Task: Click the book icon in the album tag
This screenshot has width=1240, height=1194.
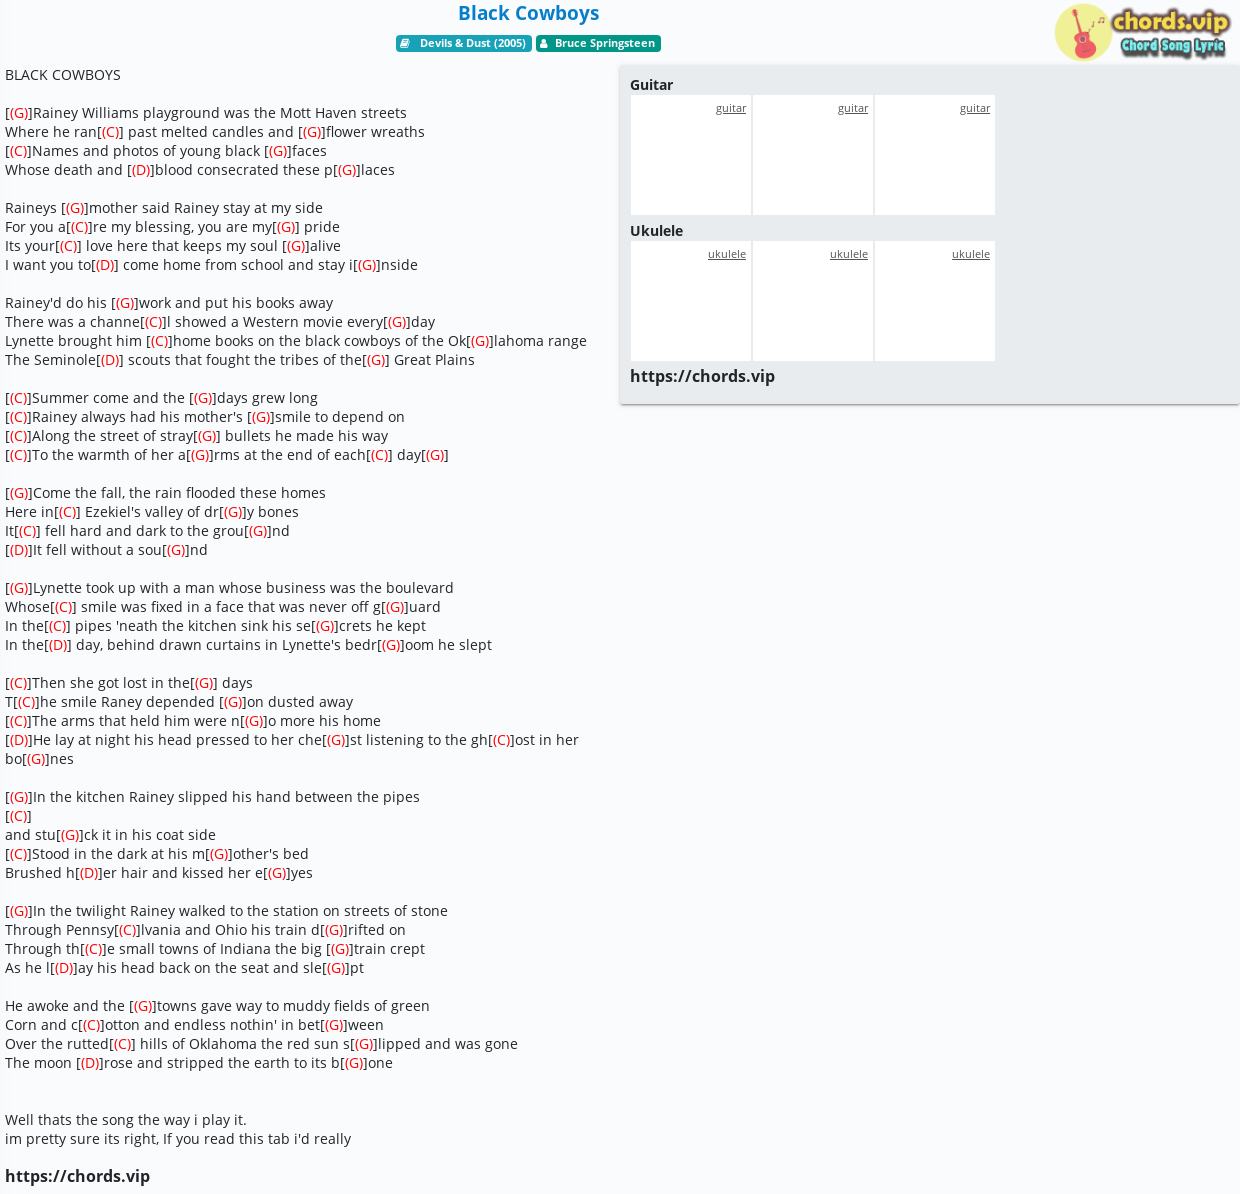Action: tap(405, 43)
